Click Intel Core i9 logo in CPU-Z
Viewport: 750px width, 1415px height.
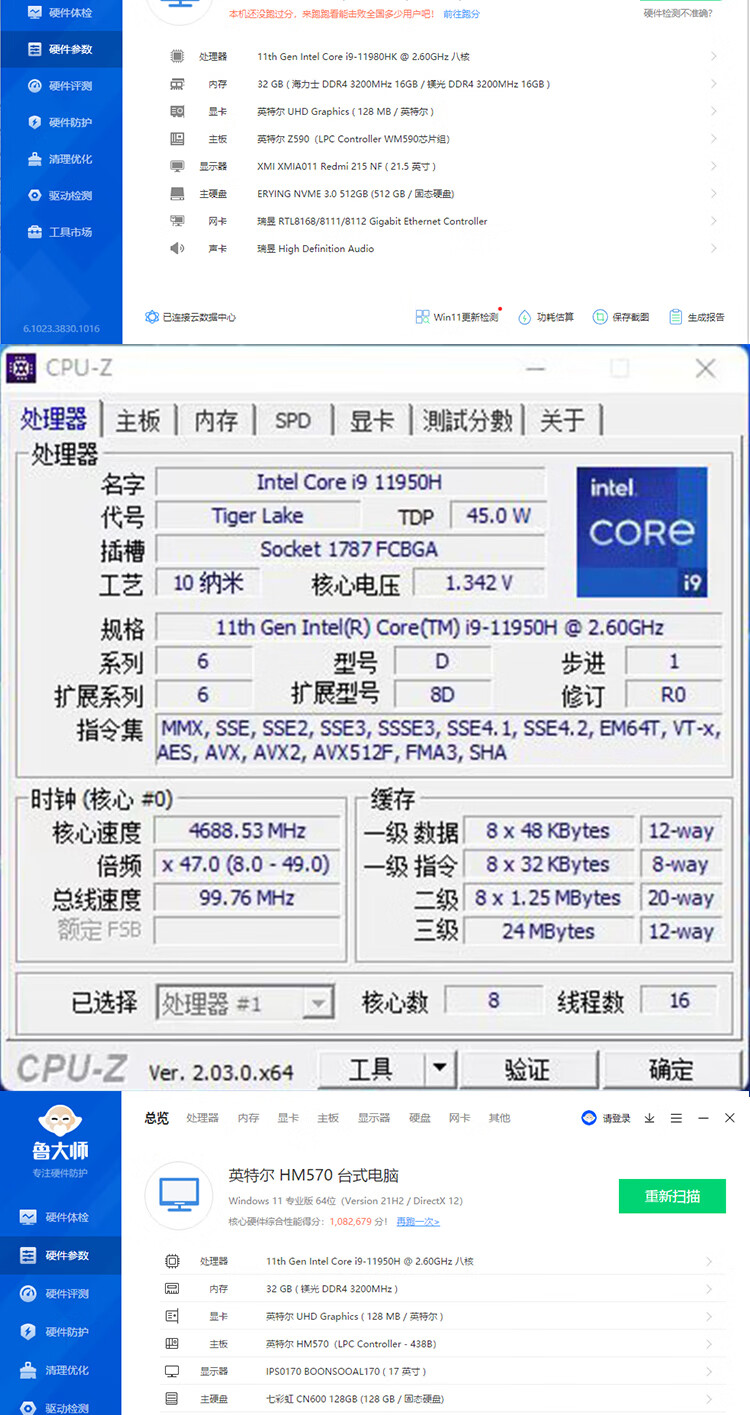point(642,532)
